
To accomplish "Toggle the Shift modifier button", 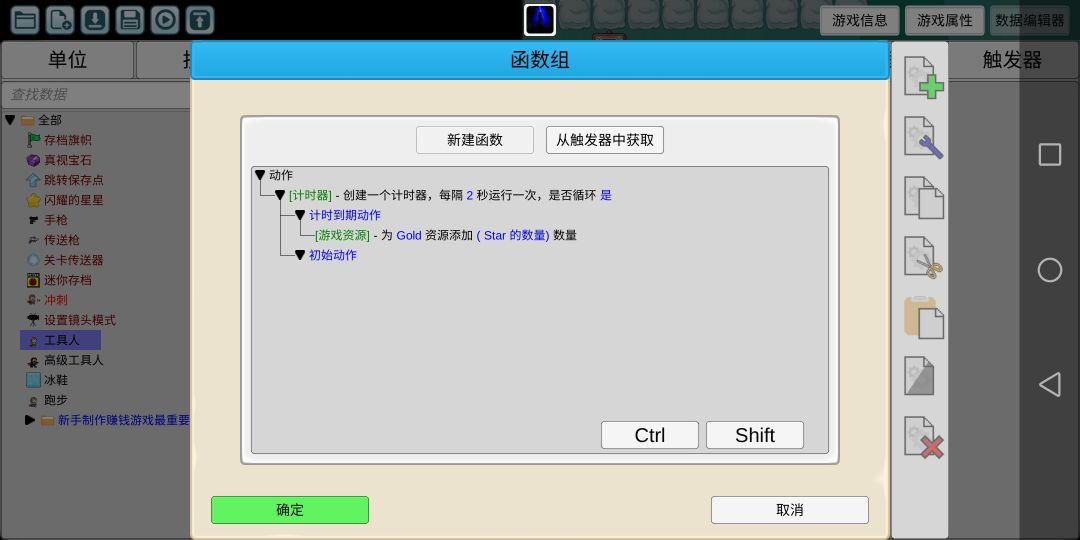I will [x=755, y=435].
